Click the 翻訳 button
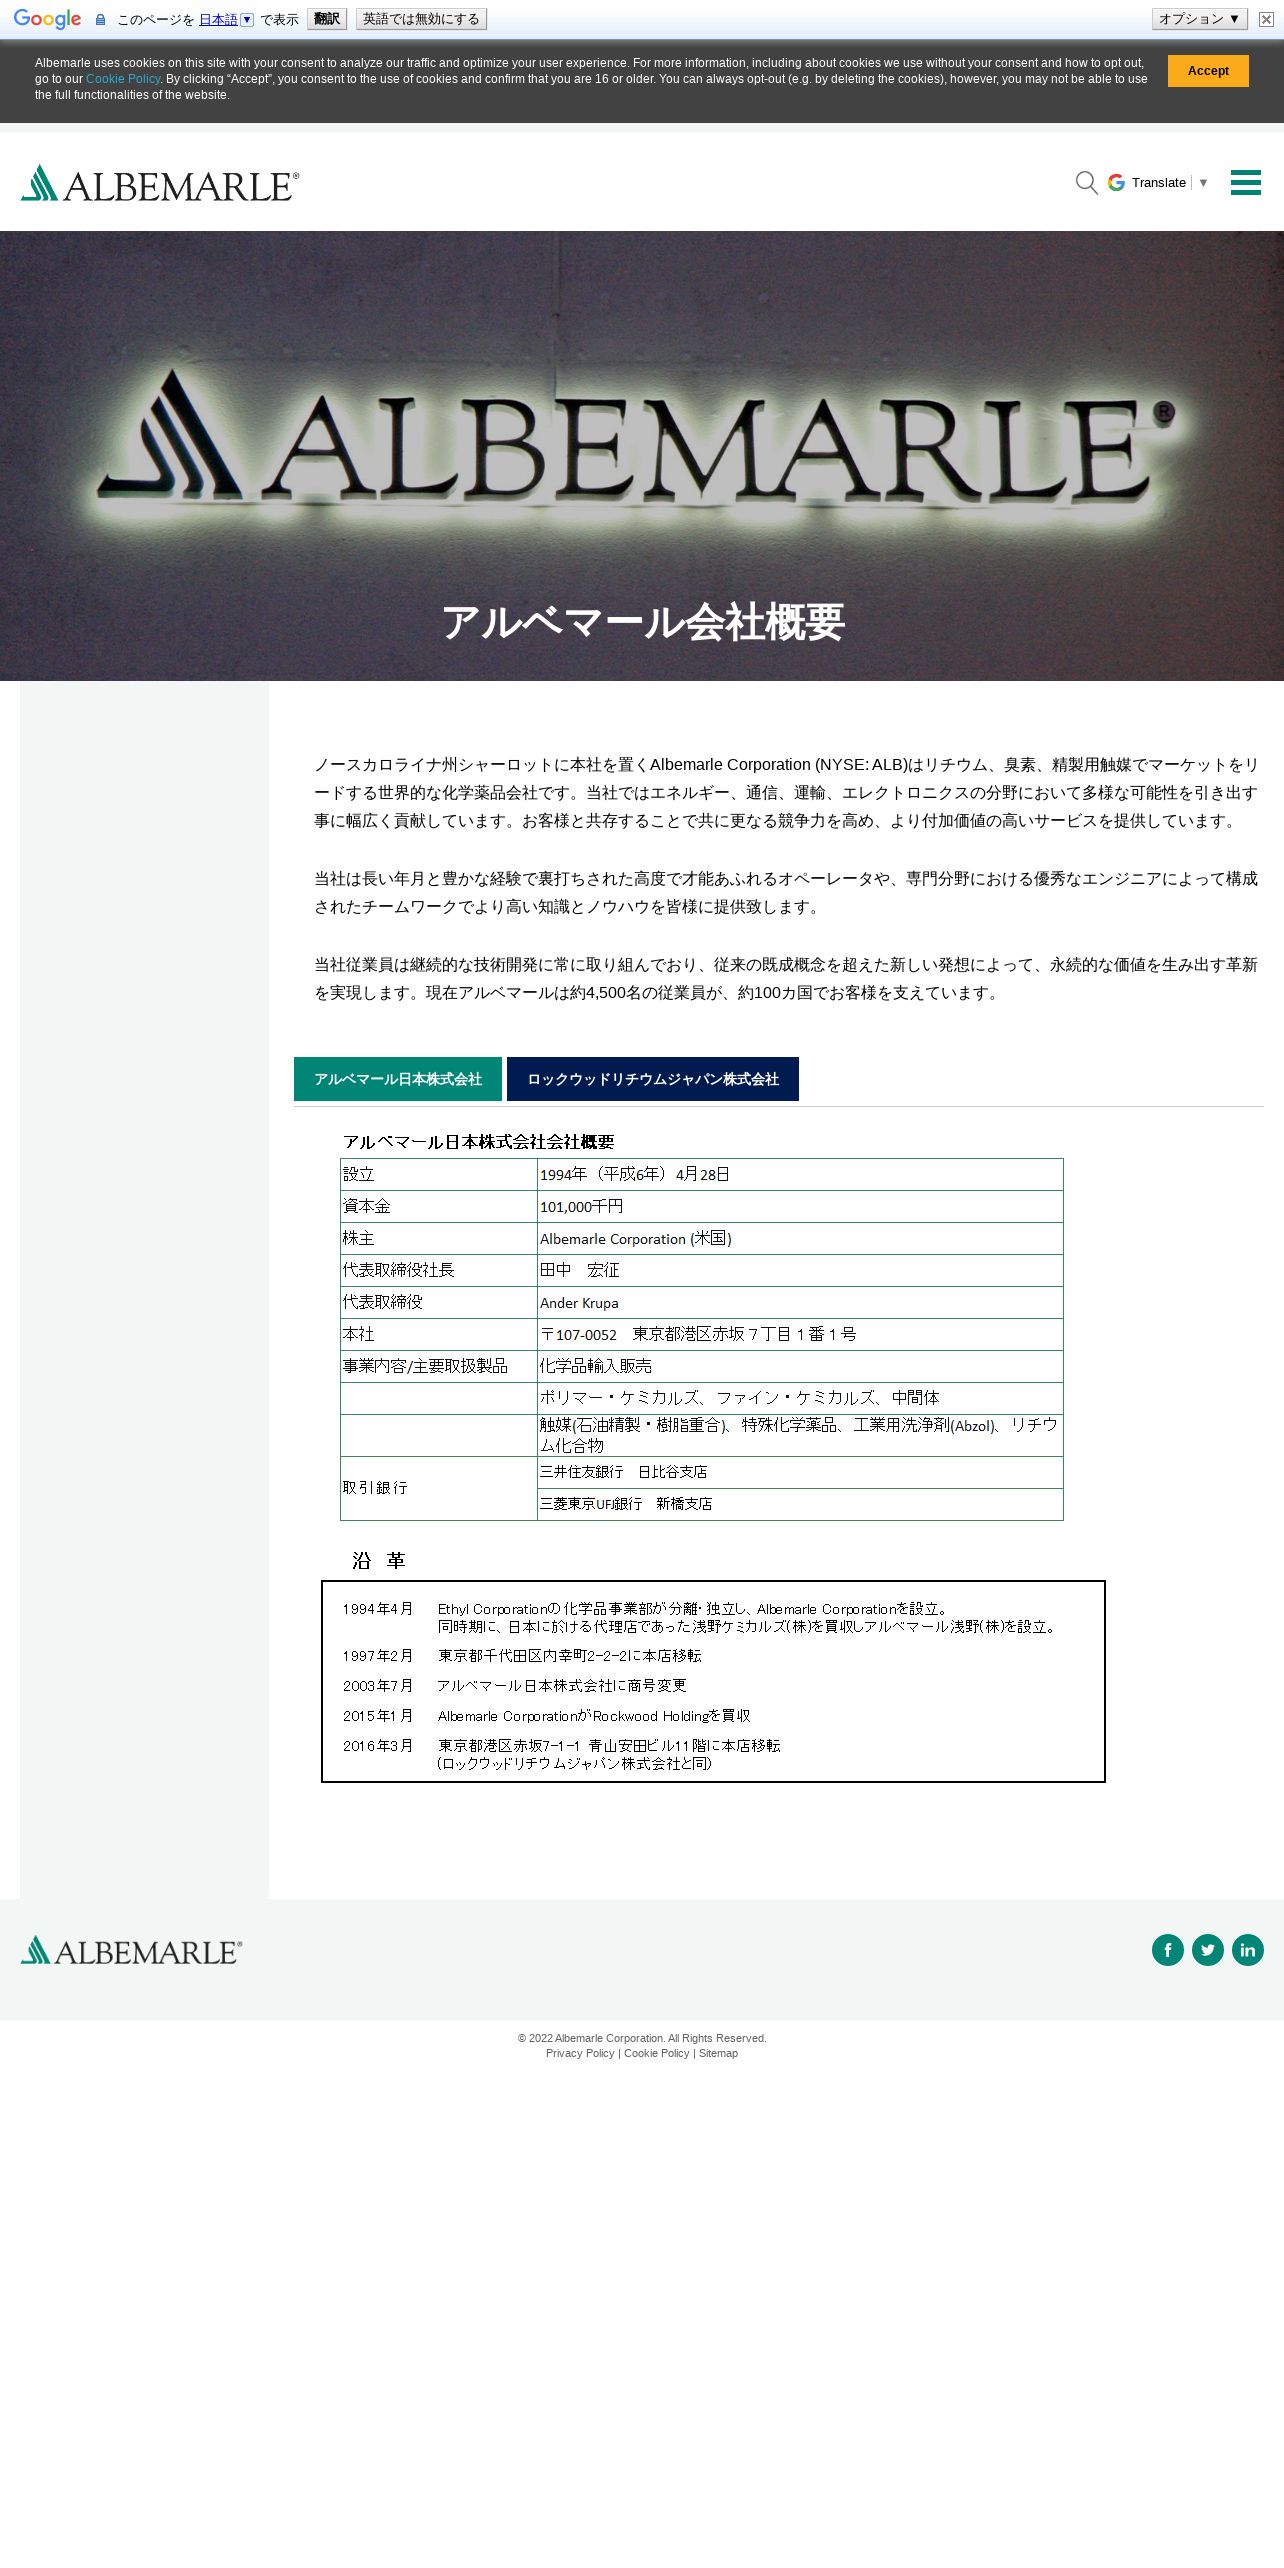Screen dimensions: 1284x2568 click(327, 19)
